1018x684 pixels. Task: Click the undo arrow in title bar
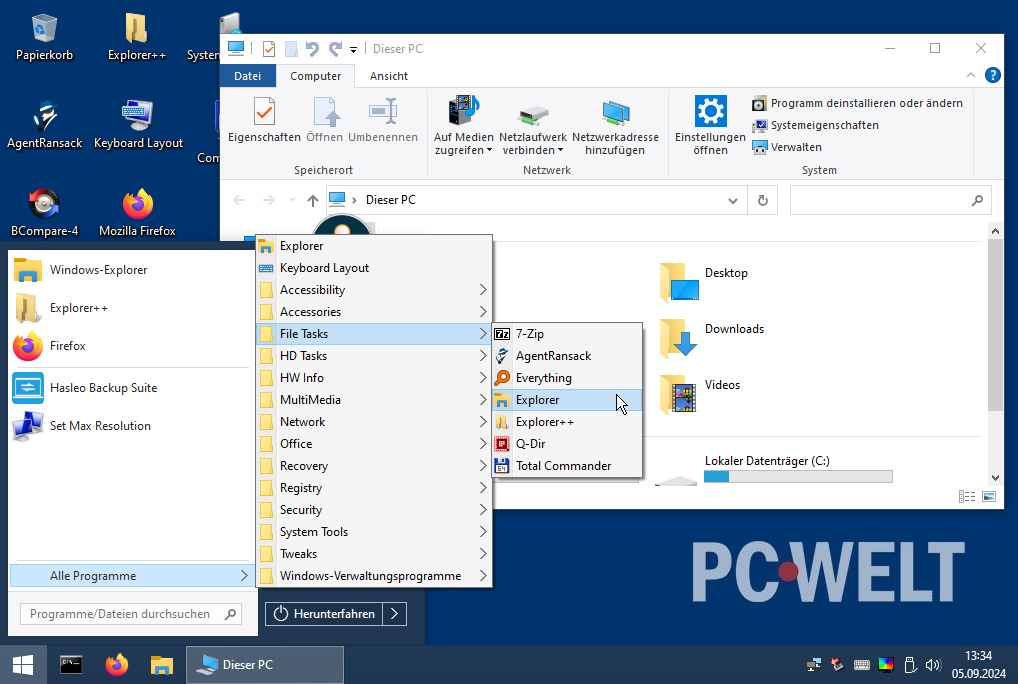click(x=312, y=49)
